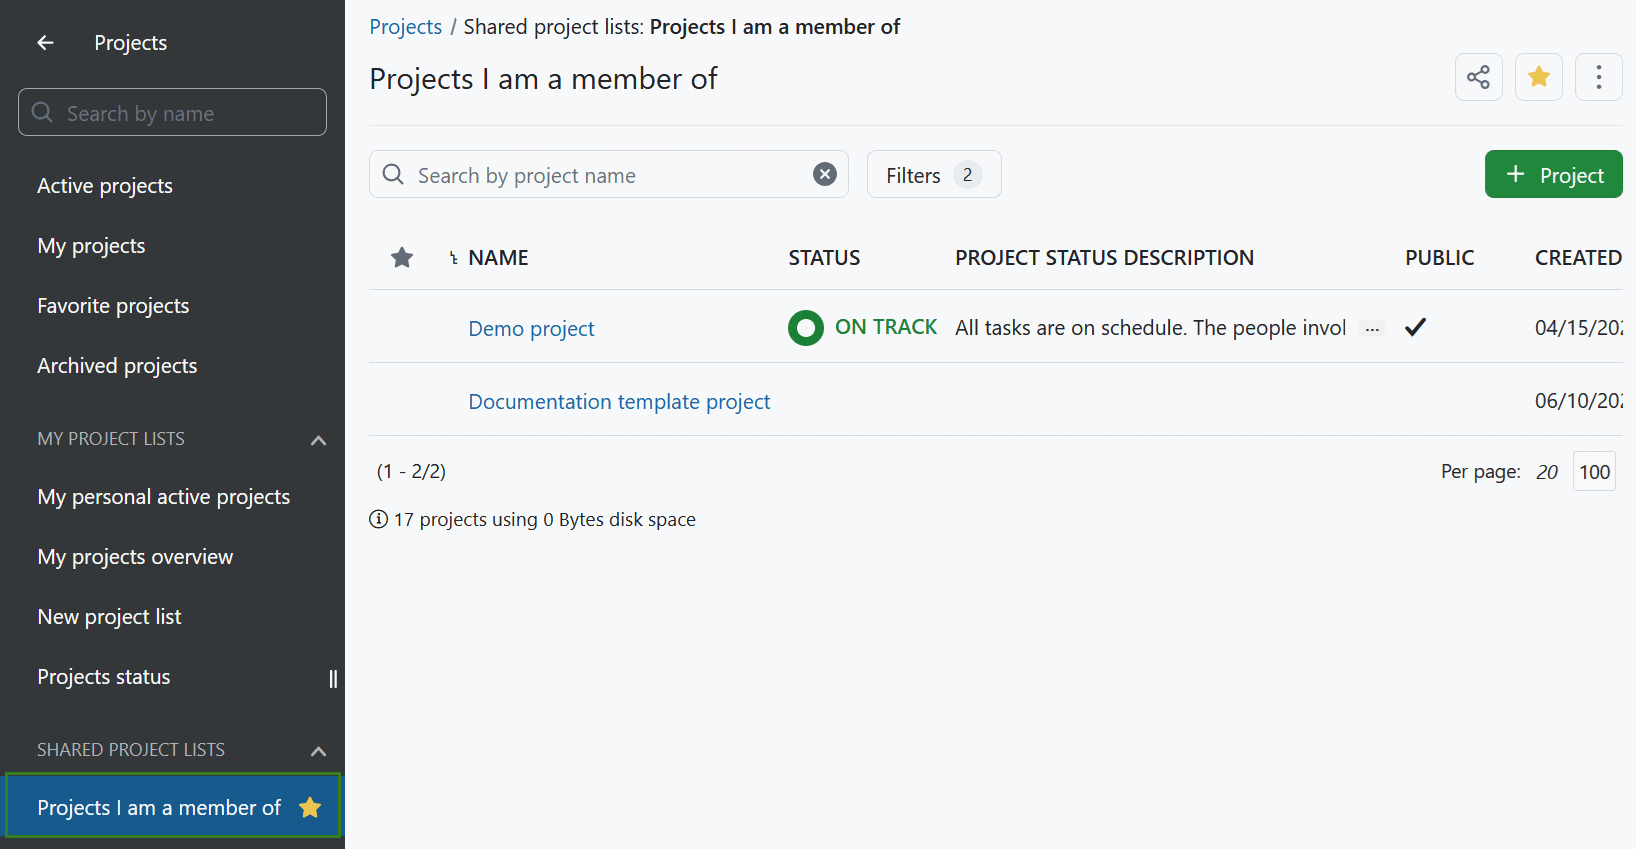Screen dimensions: 1636x849
Task: Toggle the favorite star button in header
Action: point(1538,77)
